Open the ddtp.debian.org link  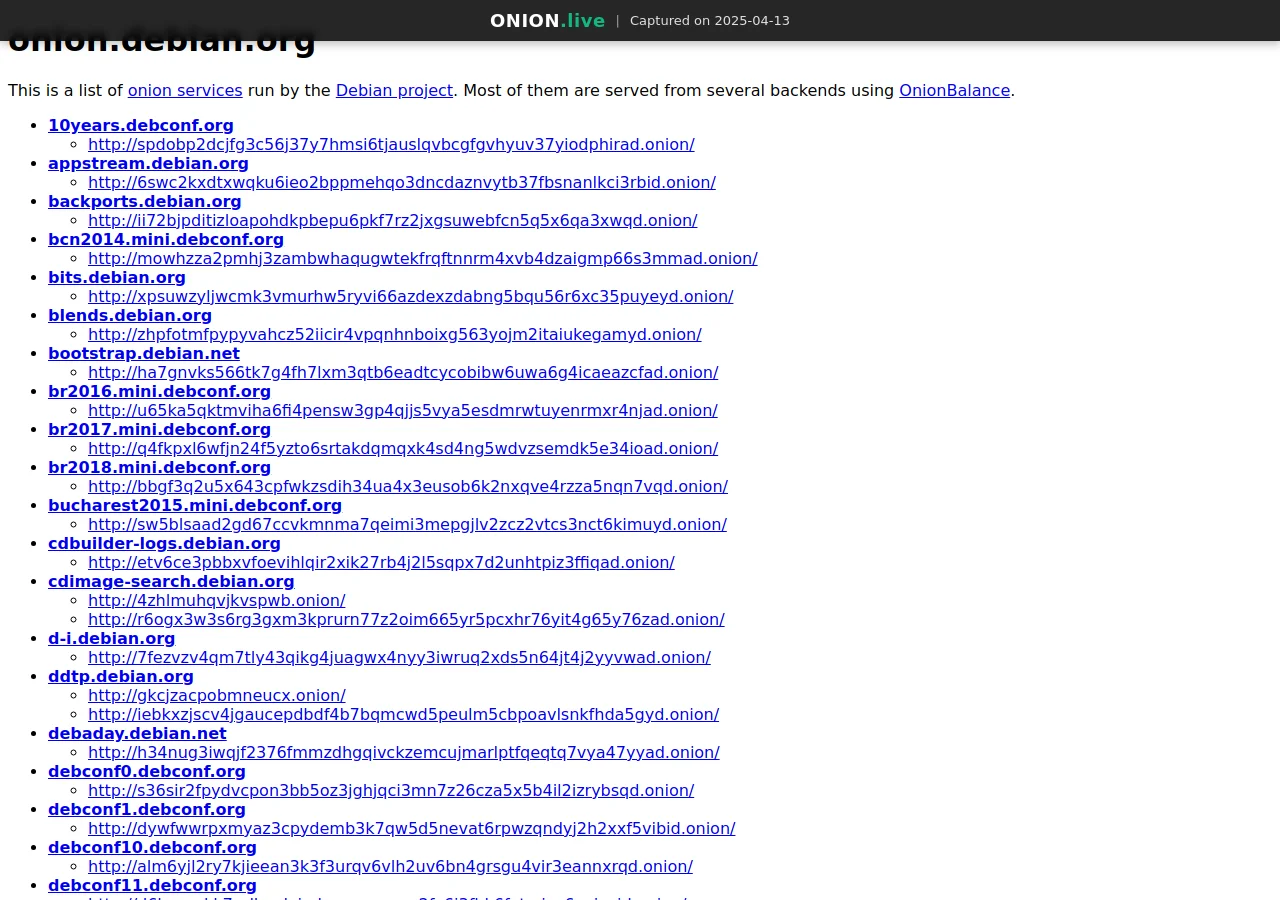coord(120,676)
